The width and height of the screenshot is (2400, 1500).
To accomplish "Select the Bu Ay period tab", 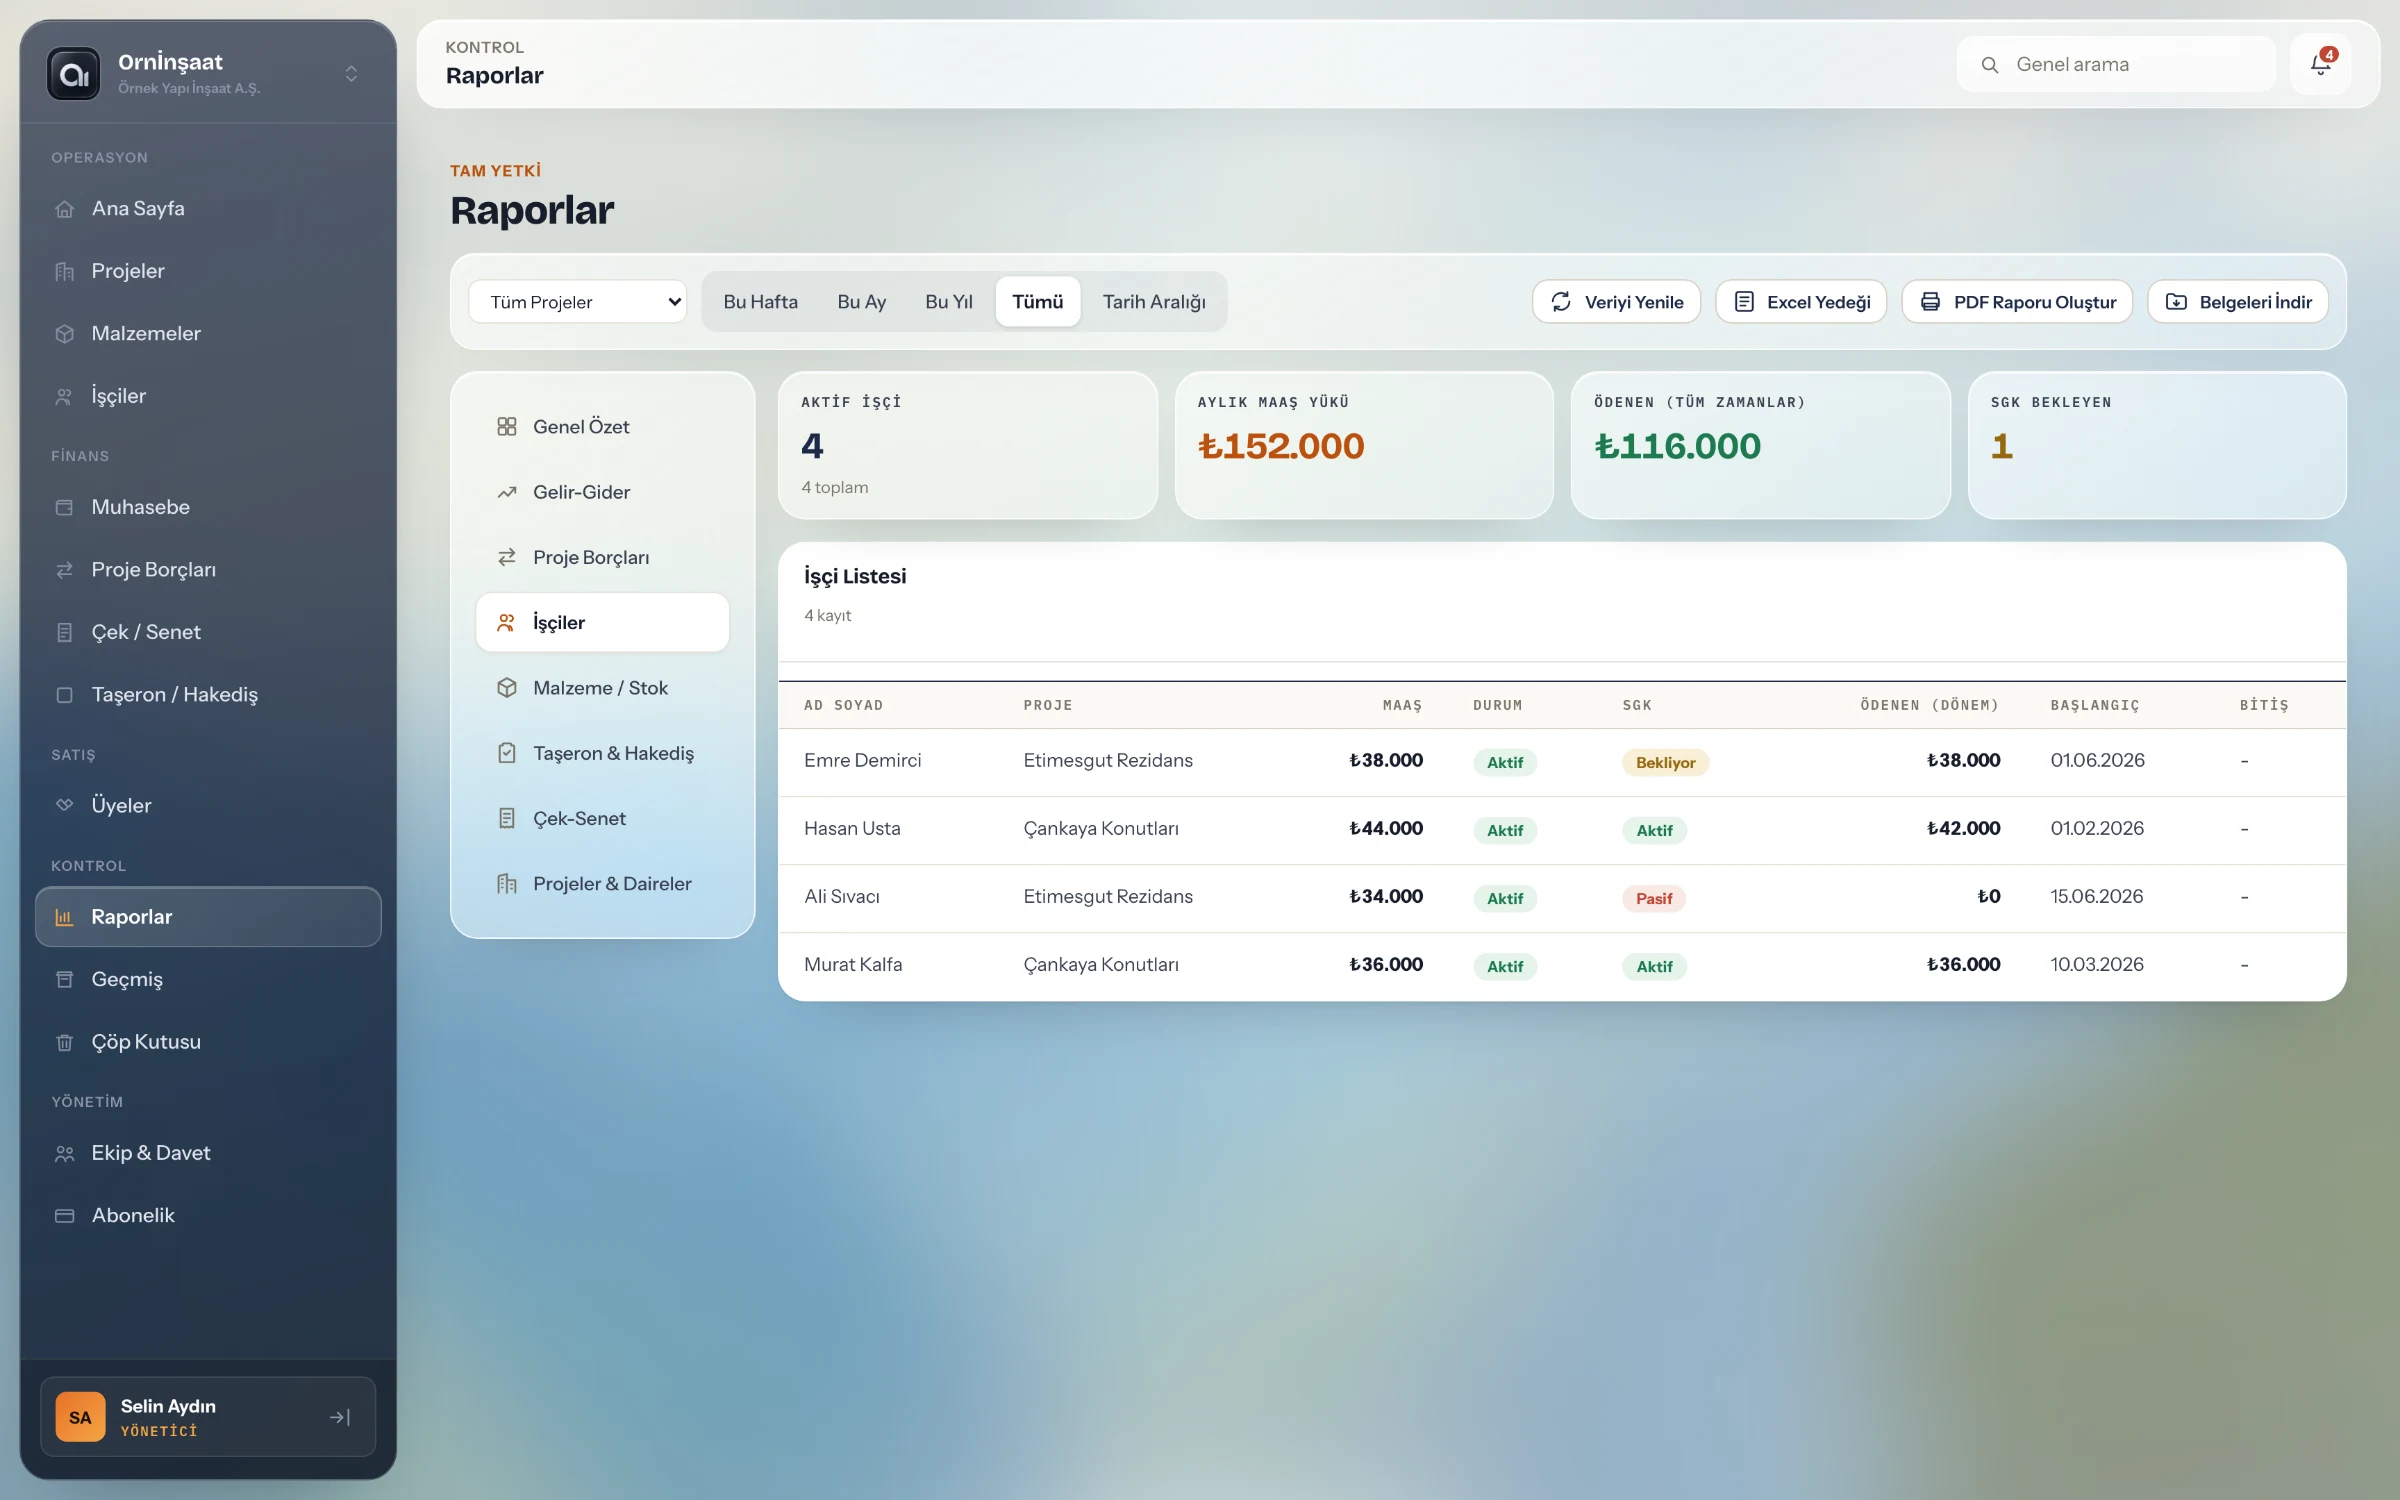I will pos(862,302).
